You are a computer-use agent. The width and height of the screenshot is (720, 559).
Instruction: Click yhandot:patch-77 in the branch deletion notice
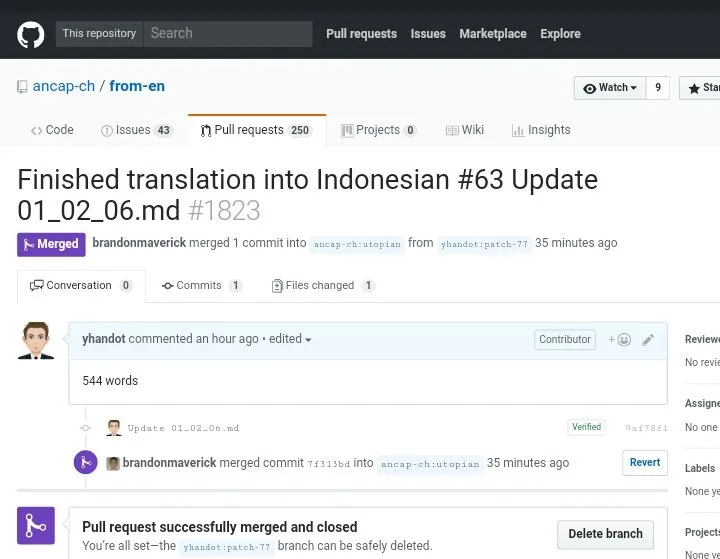(x=226, y=547)
